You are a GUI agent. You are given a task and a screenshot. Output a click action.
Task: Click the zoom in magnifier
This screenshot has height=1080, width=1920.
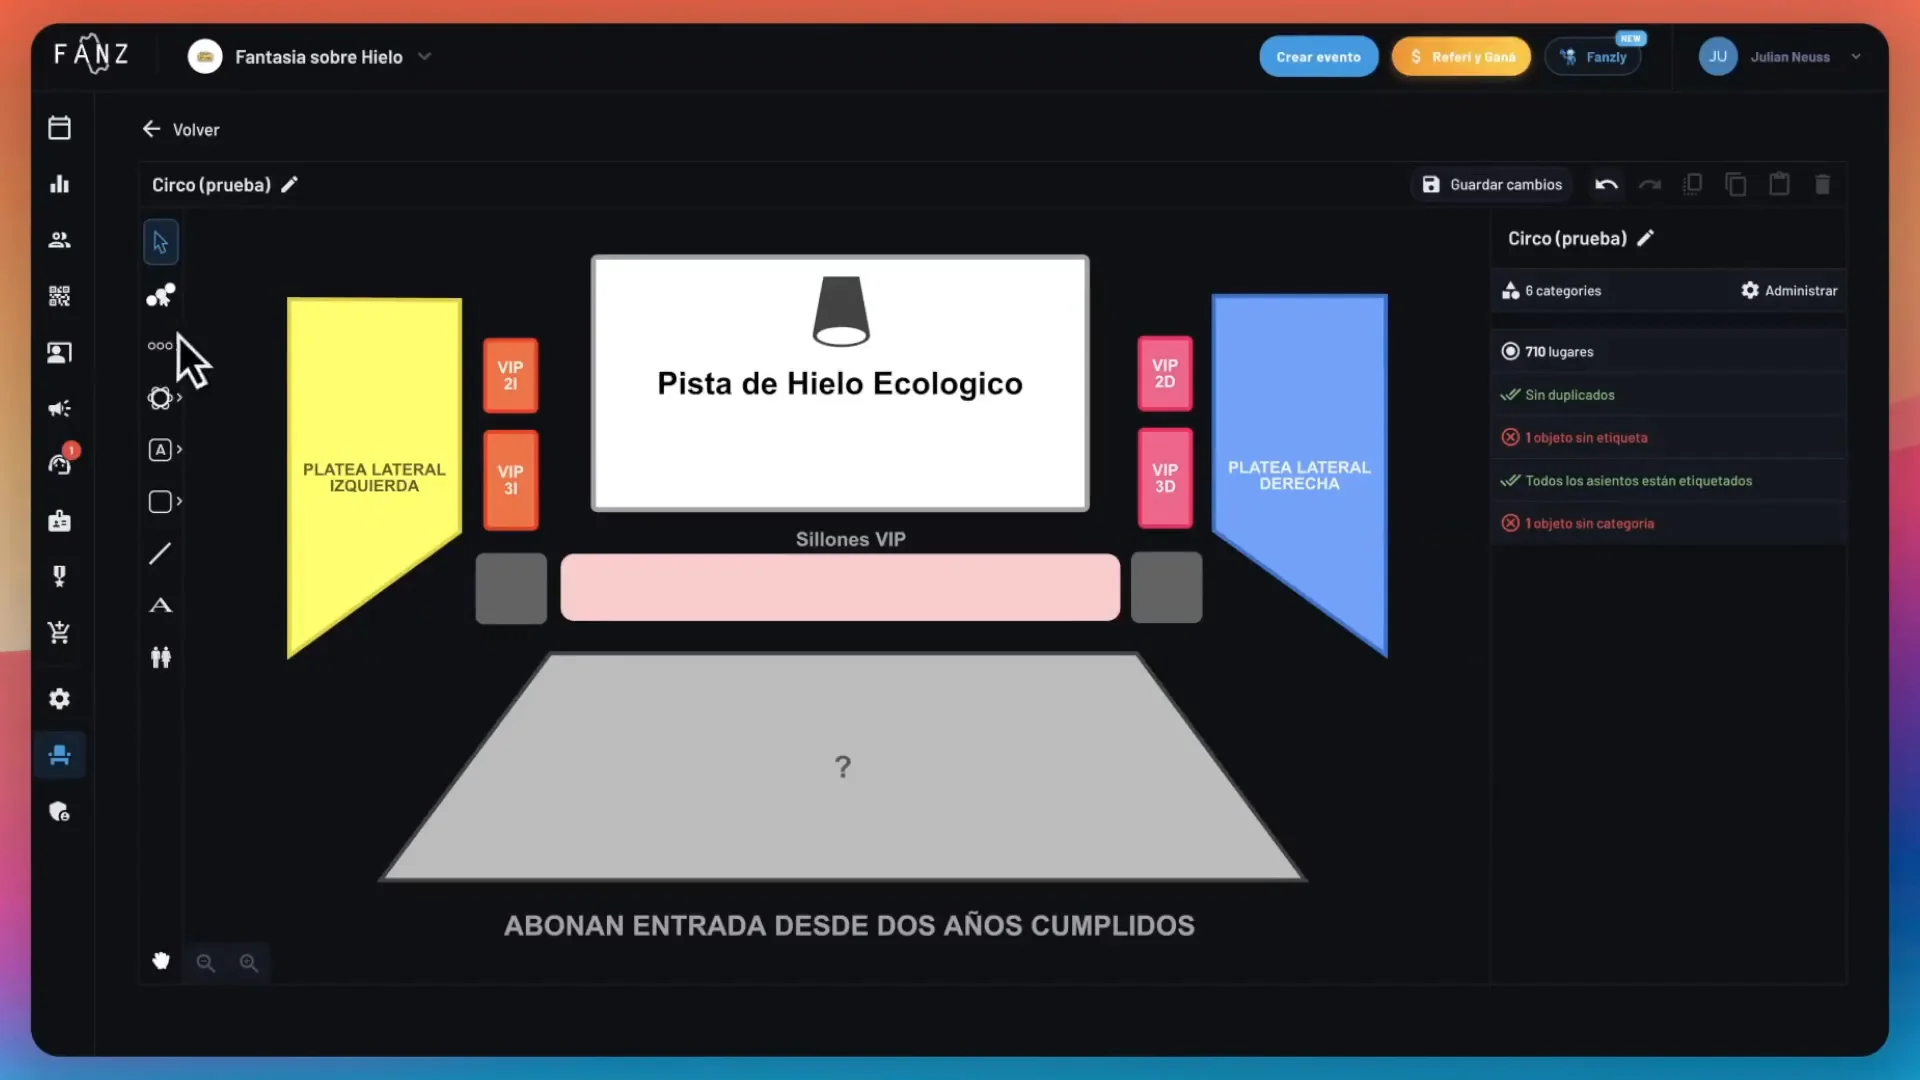249,963
